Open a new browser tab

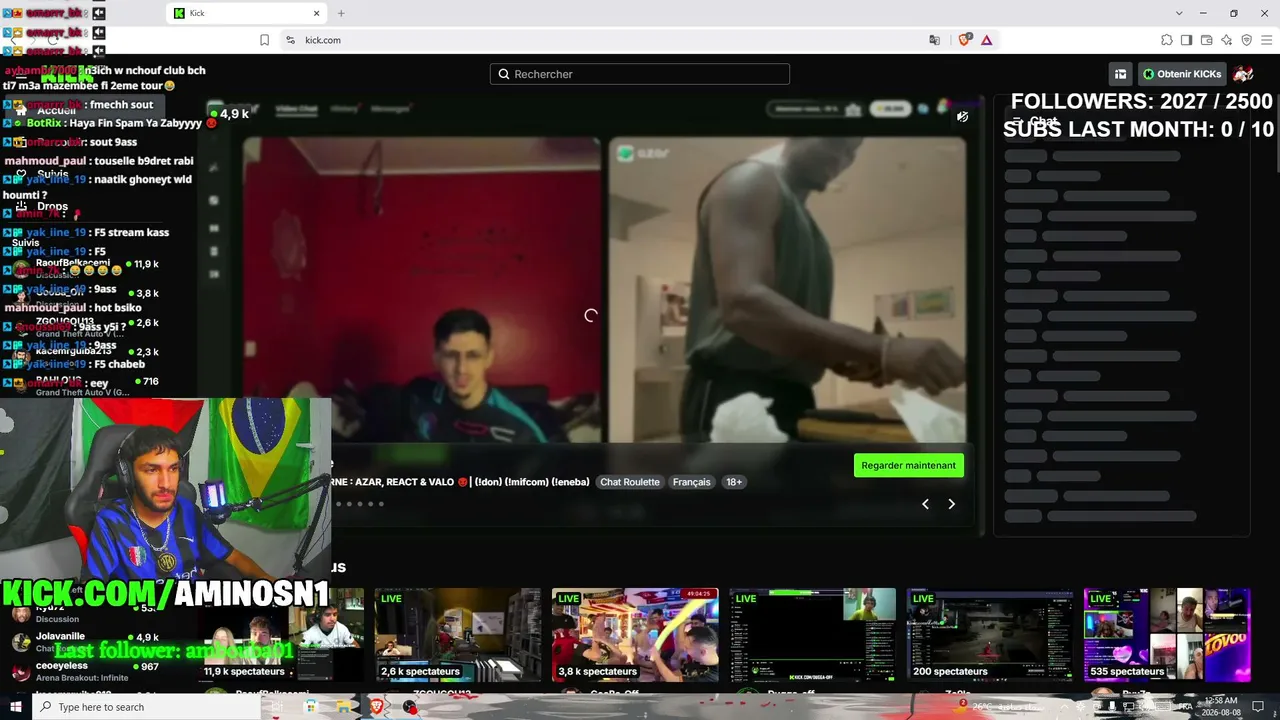pyautogui.click(x=341, y=13)
